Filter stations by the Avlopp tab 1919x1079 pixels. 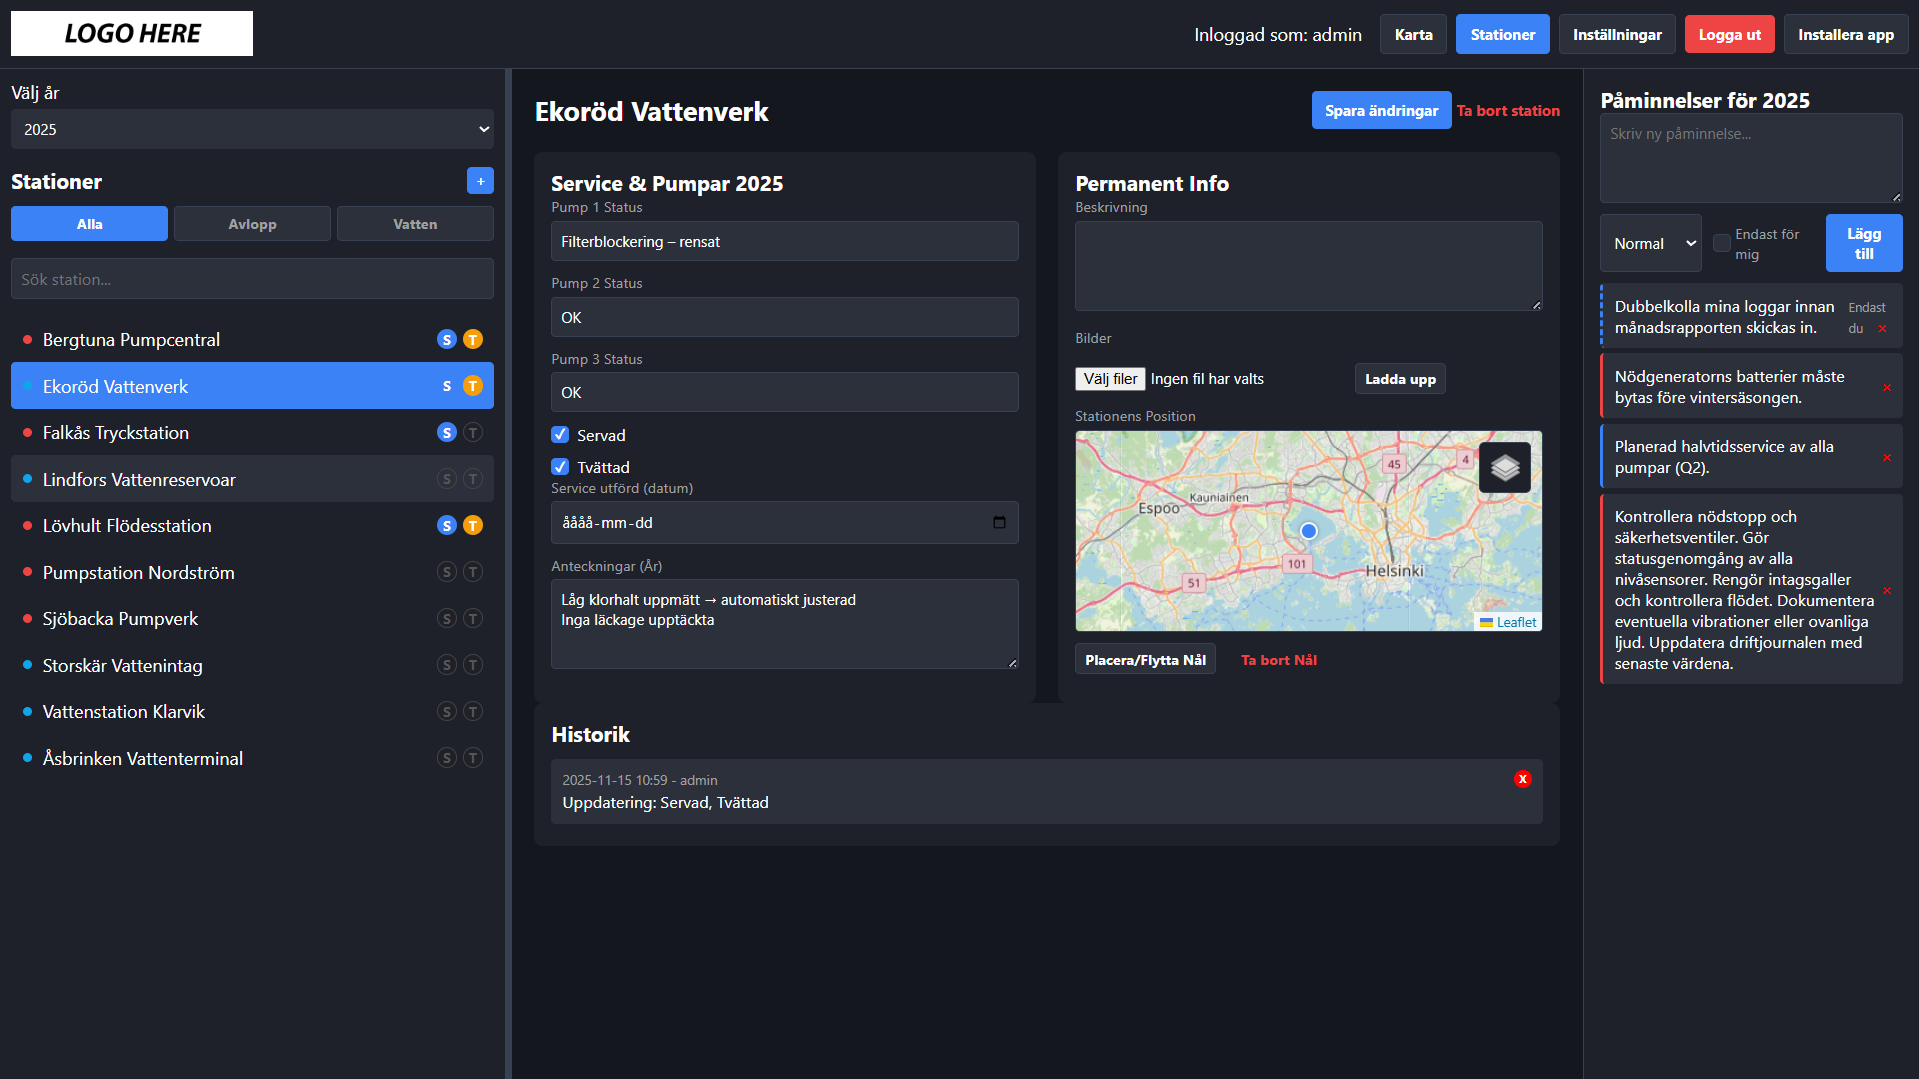(252, 224)
